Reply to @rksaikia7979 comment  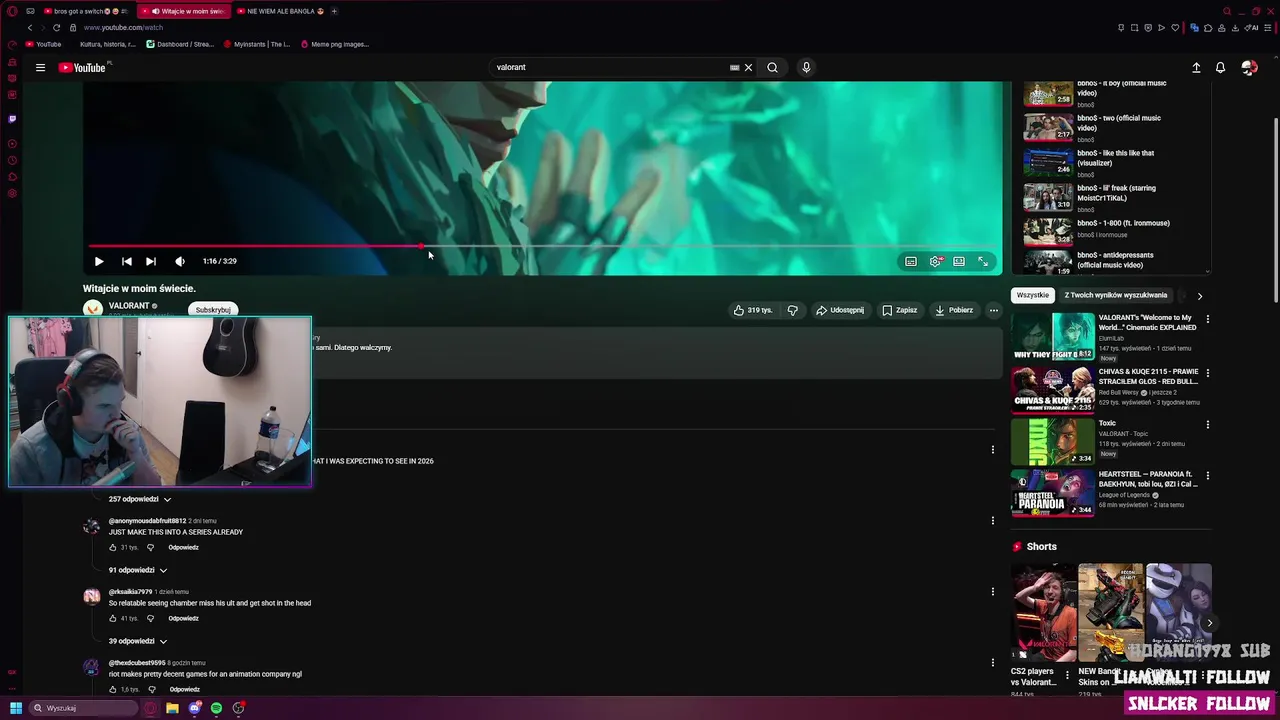pyautogui.click(x=183, y=619)
